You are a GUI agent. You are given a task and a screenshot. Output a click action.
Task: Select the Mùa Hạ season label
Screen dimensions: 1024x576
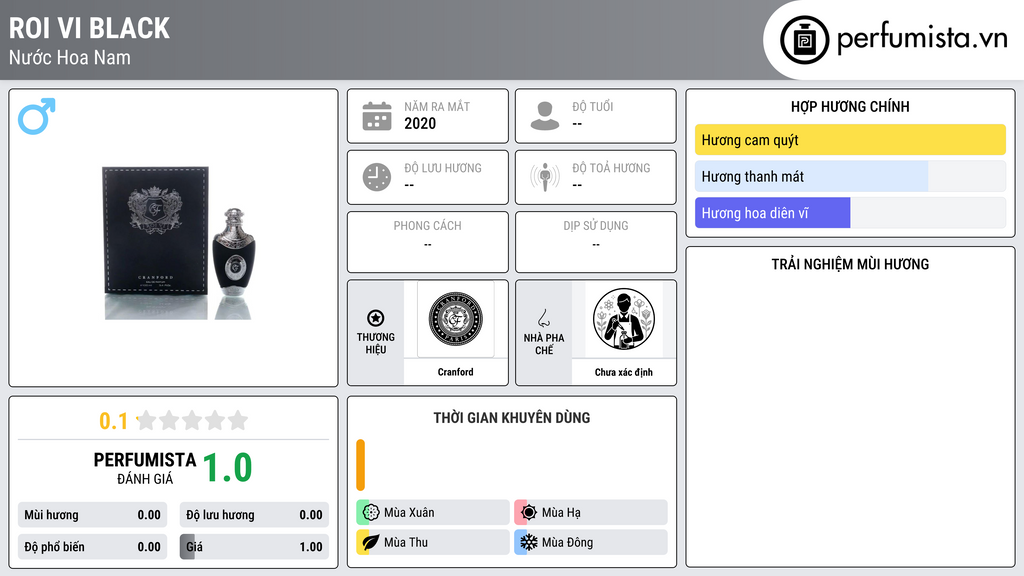[x=561, y=513]
